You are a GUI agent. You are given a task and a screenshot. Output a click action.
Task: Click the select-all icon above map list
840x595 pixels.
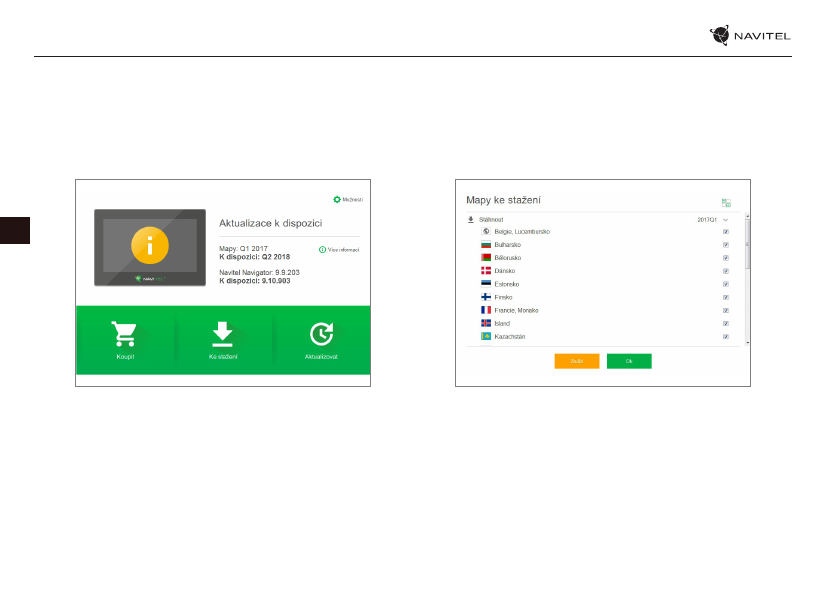pyautogui.click(x=726, y=202)
